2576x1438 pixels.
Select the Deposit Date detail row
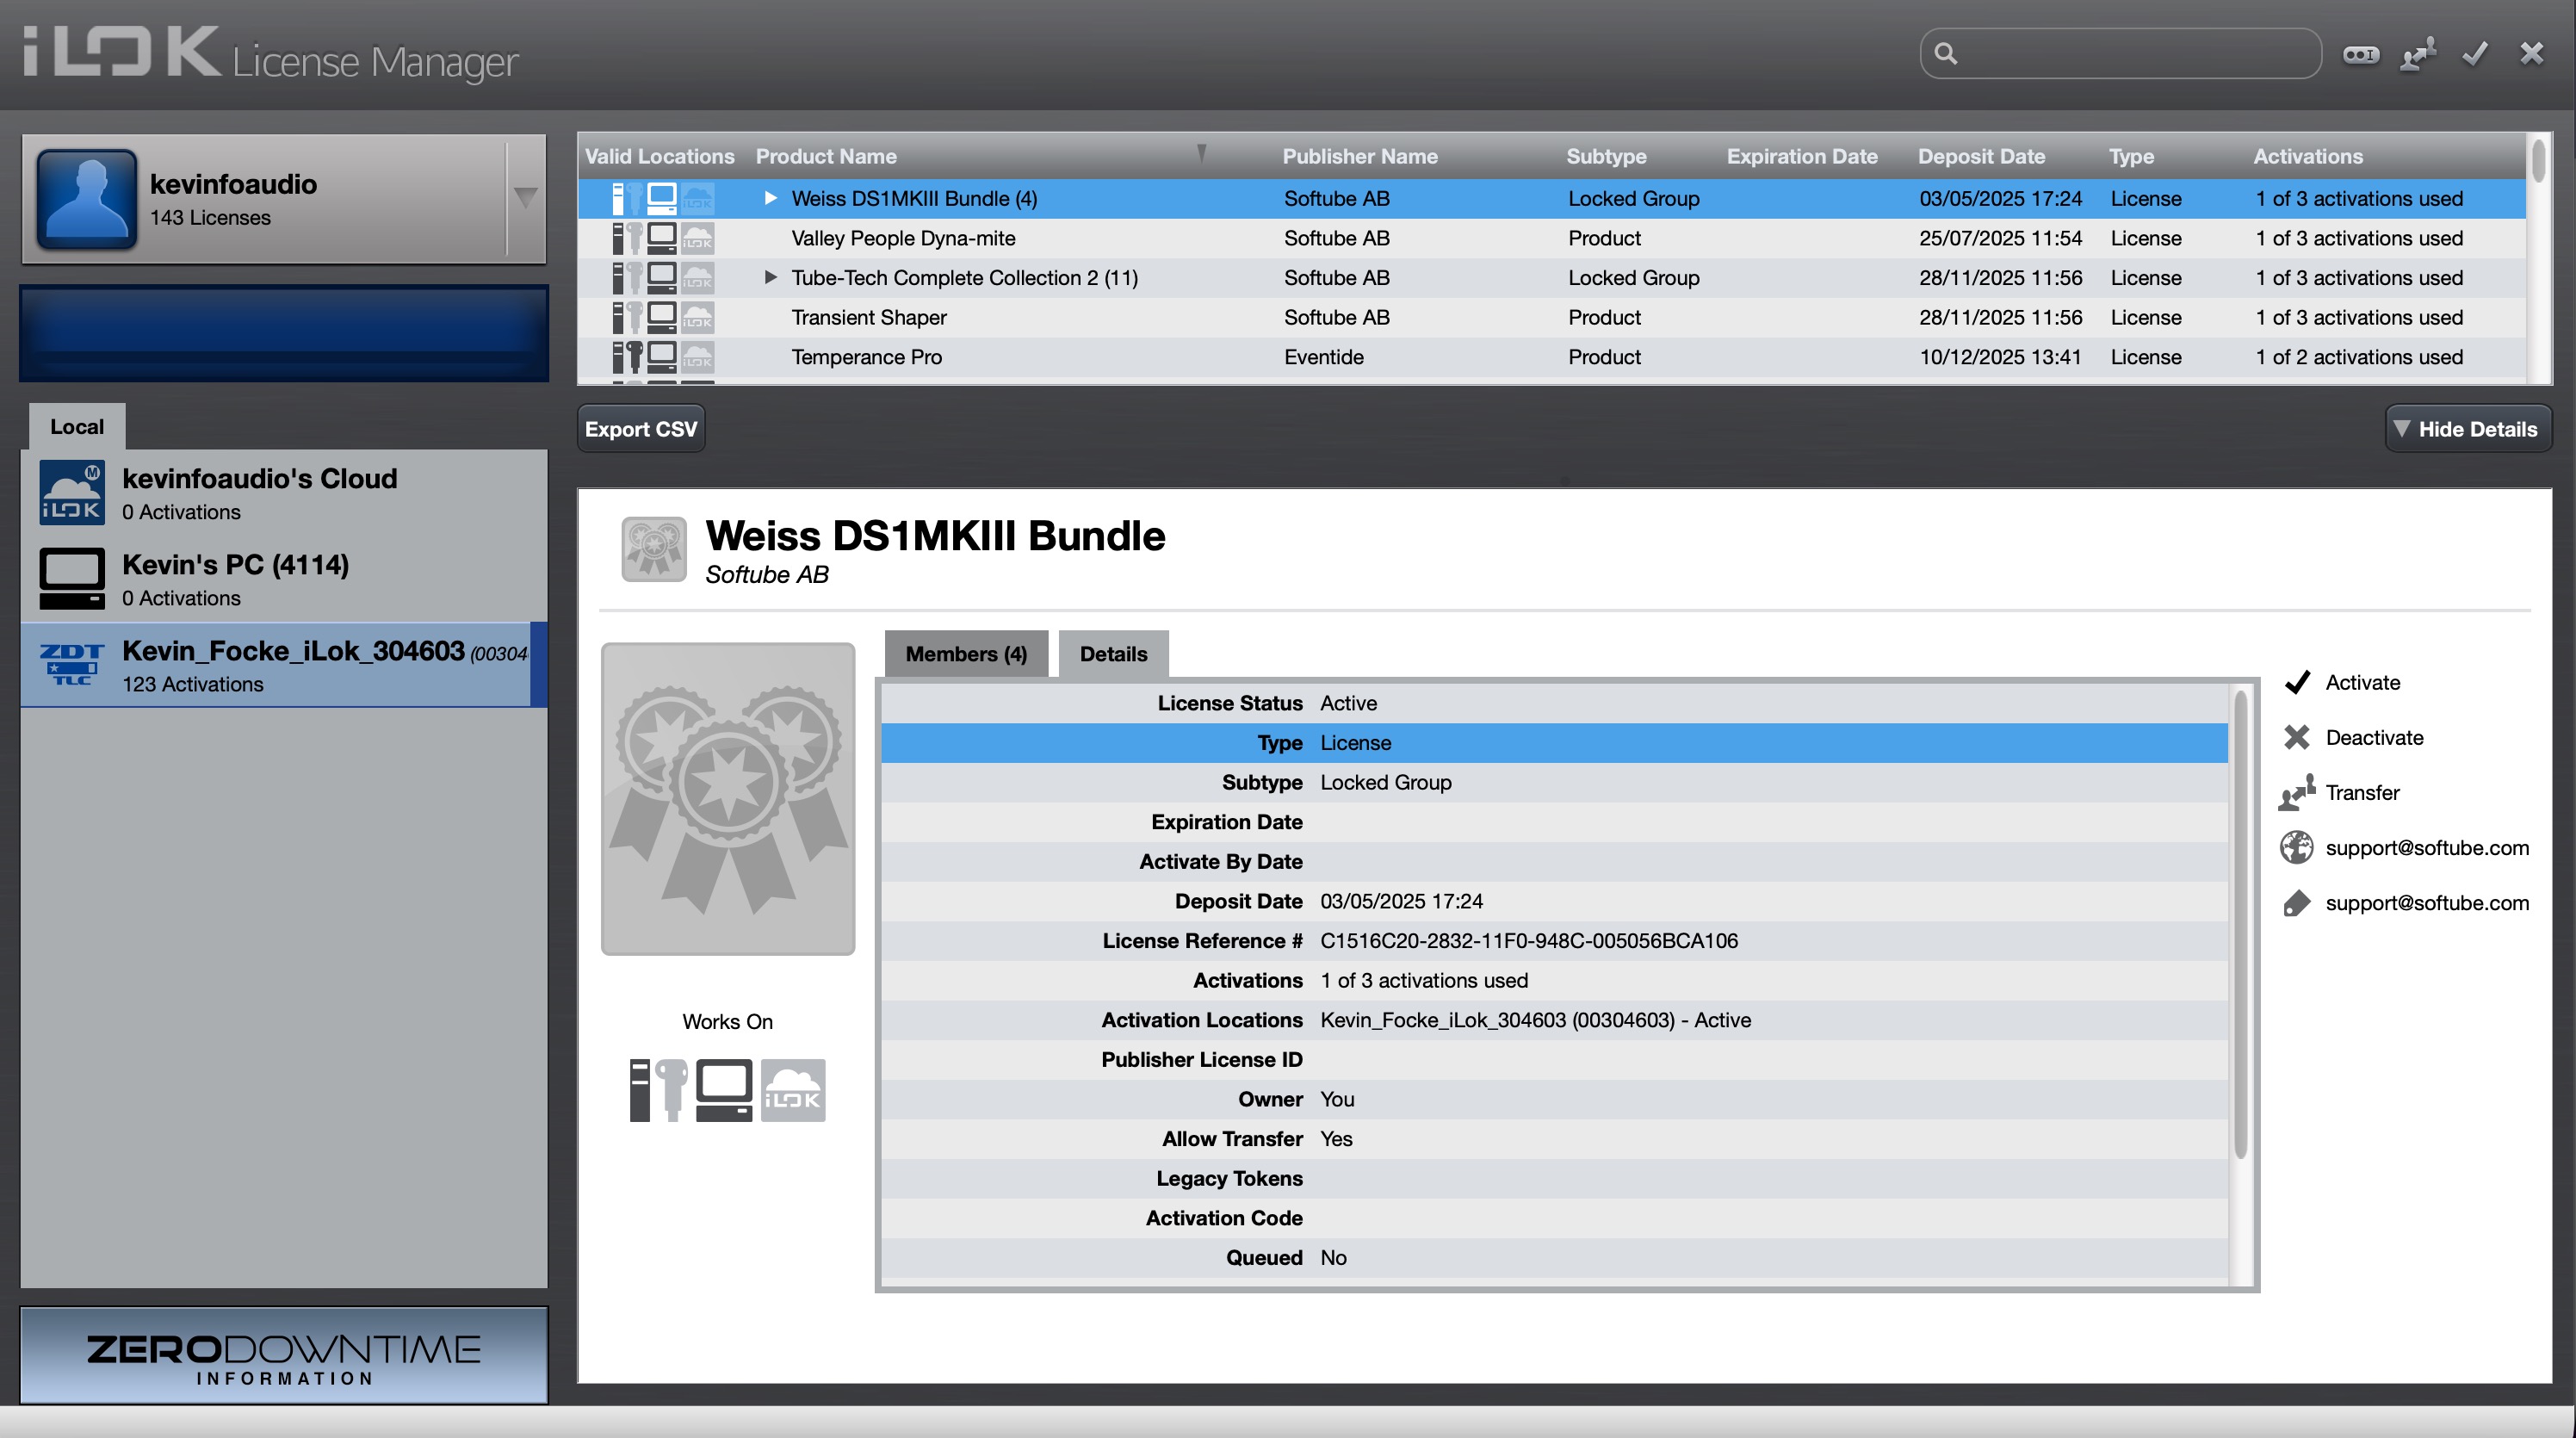pyautogui.click(x=1554, y=901)
